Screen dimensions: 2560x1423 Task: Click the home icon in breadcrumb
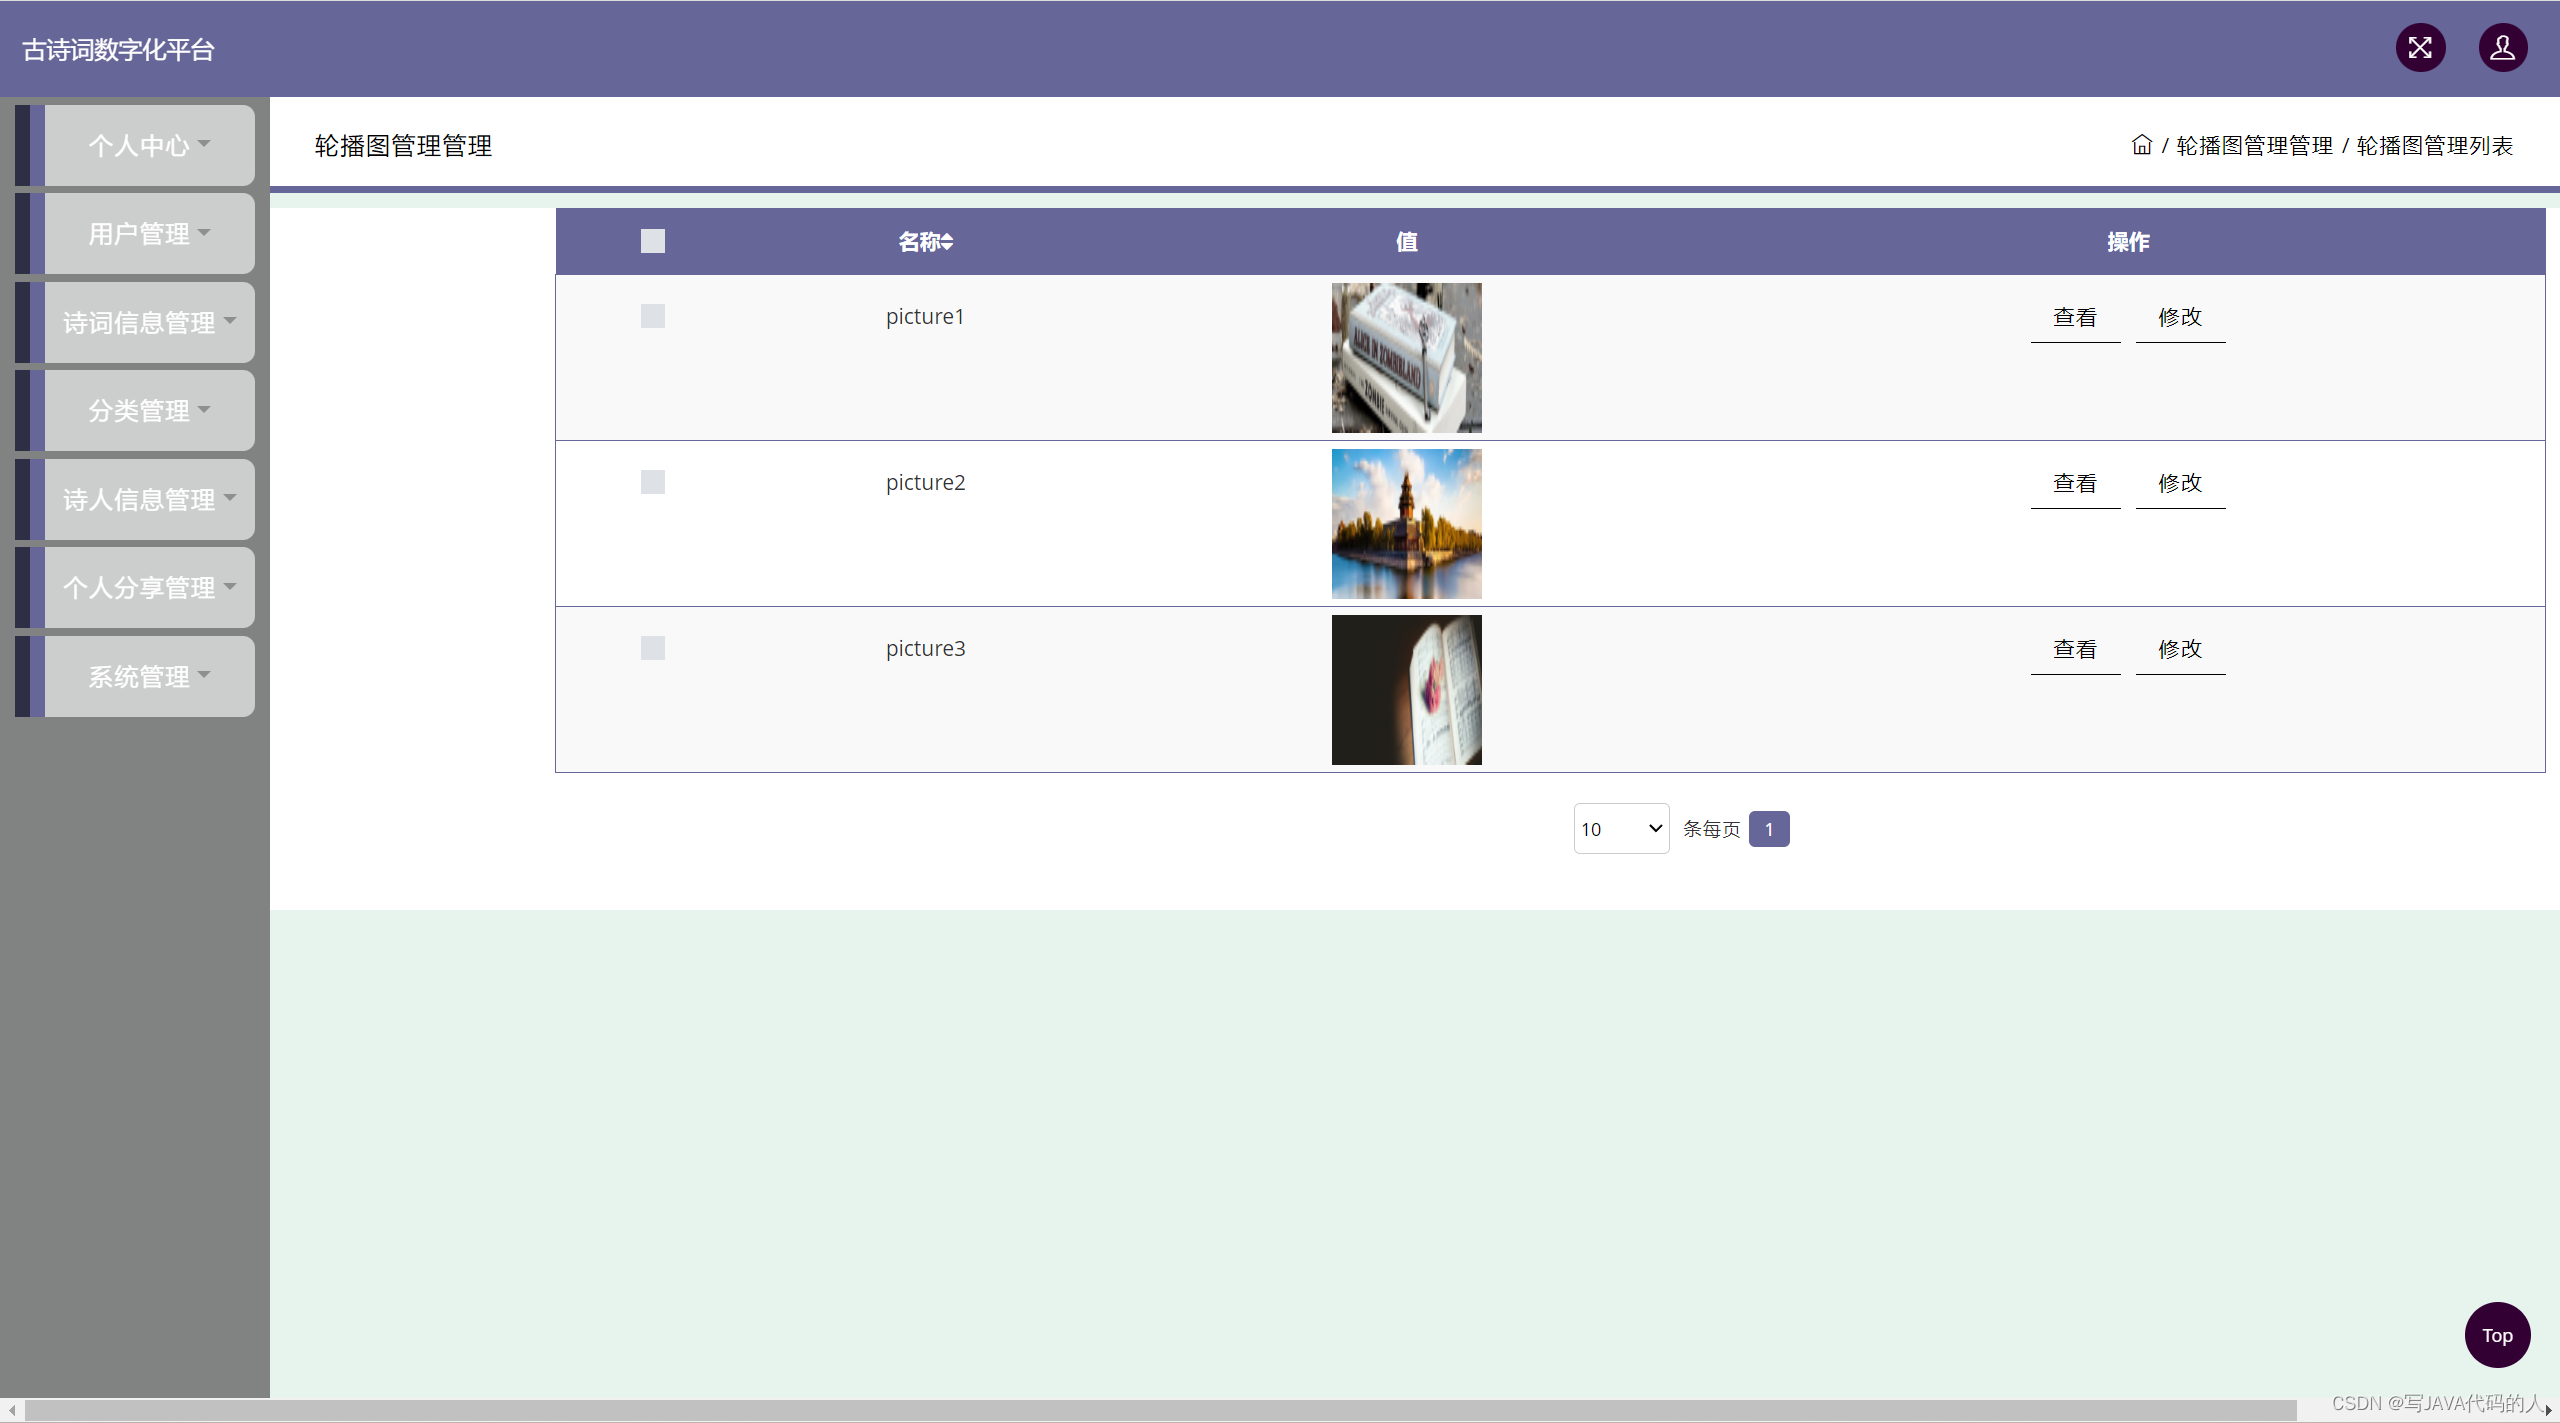pyautogui.click(x=2141, y=145)
